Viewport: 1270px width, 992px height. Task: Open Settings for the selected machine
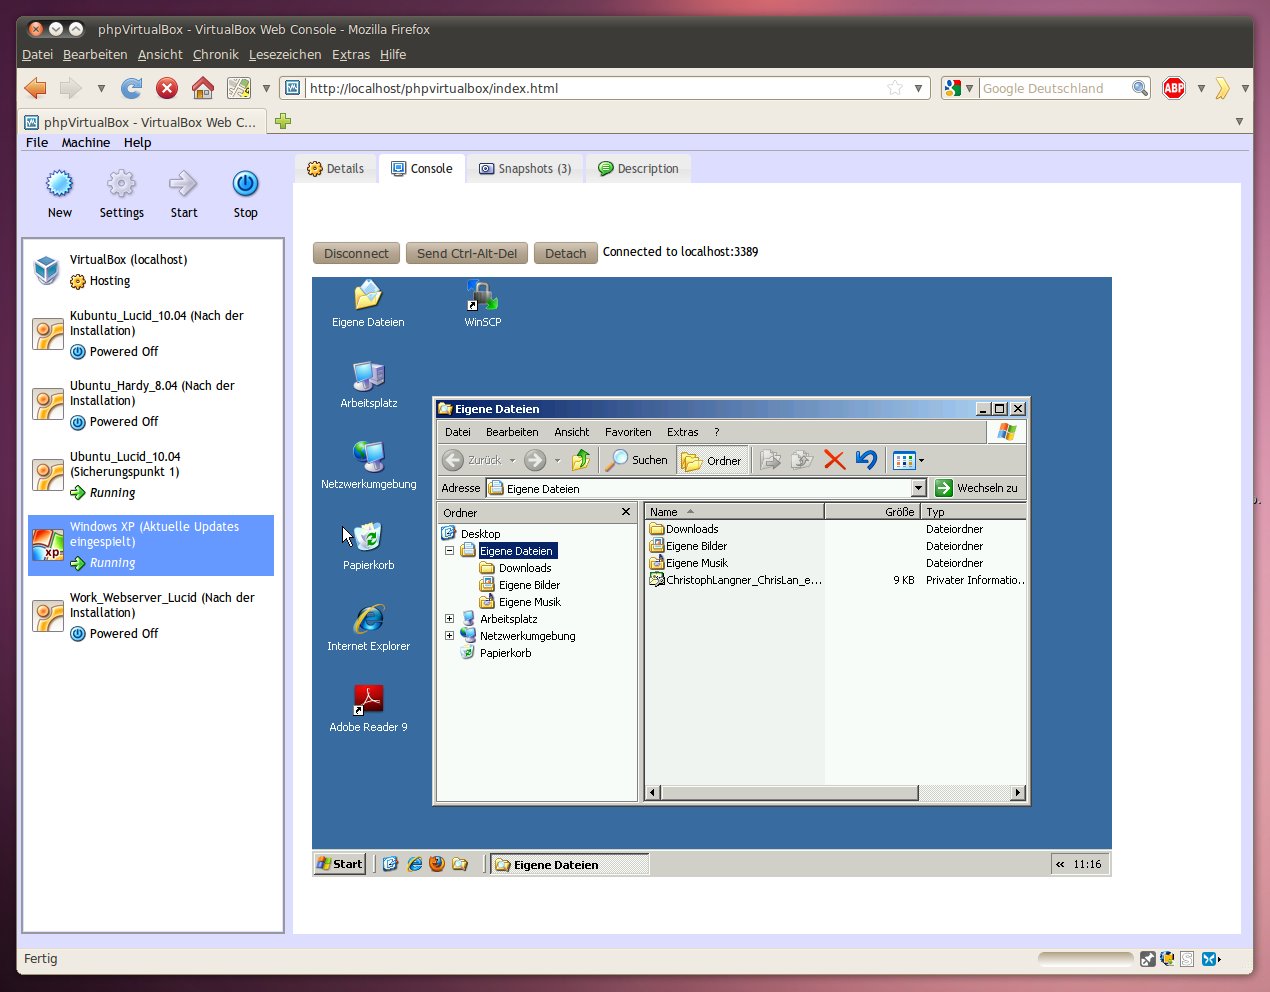(x=121, y=184)
